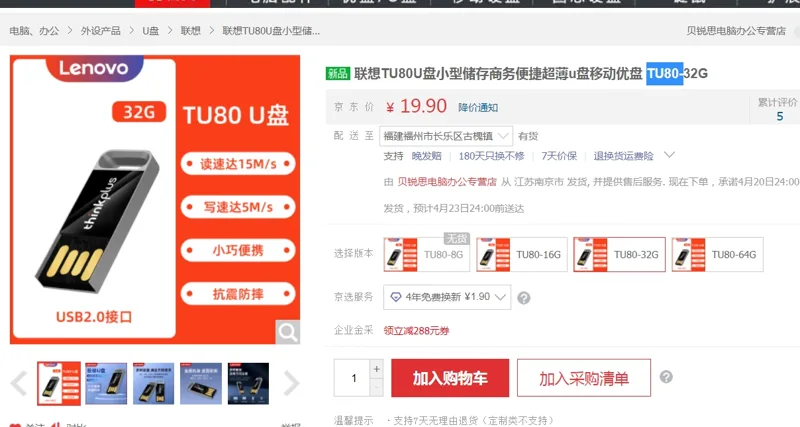The width and height of the screenshot is (800, 427).
Task: Choose the TU80-16G version
Action: click(x=521, y=254)
